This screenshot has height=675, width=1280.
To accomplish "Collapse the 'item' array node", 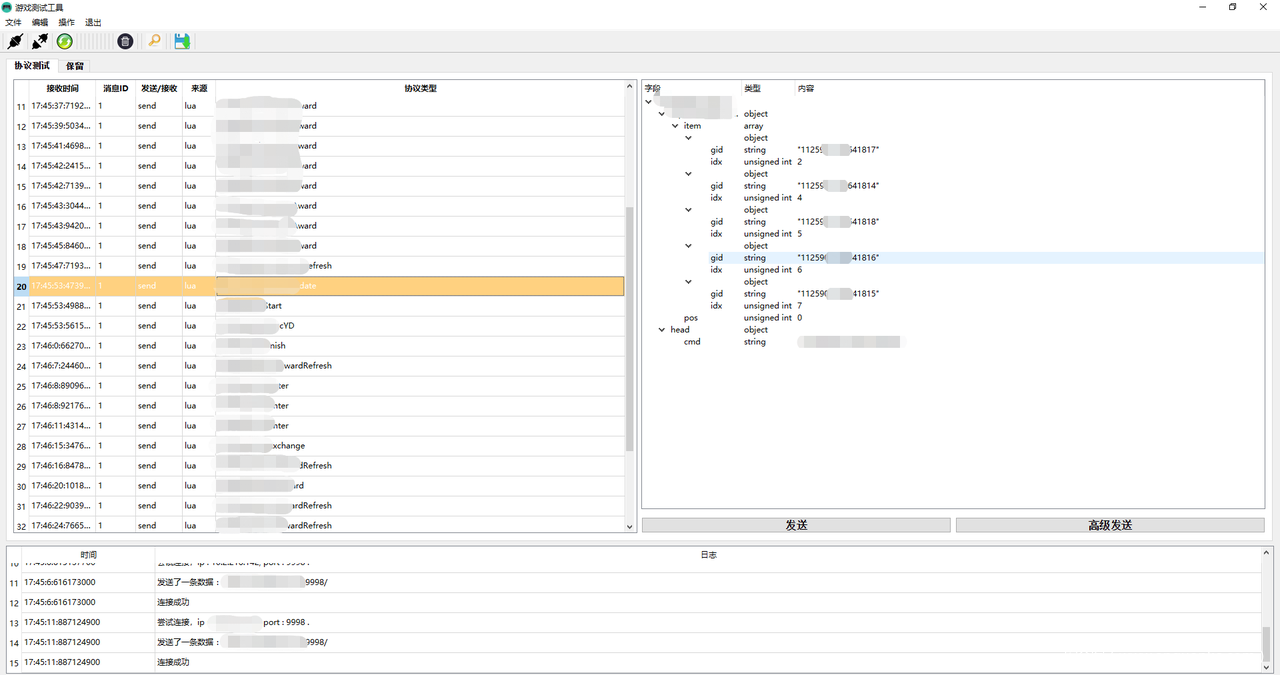I will 675,126.
